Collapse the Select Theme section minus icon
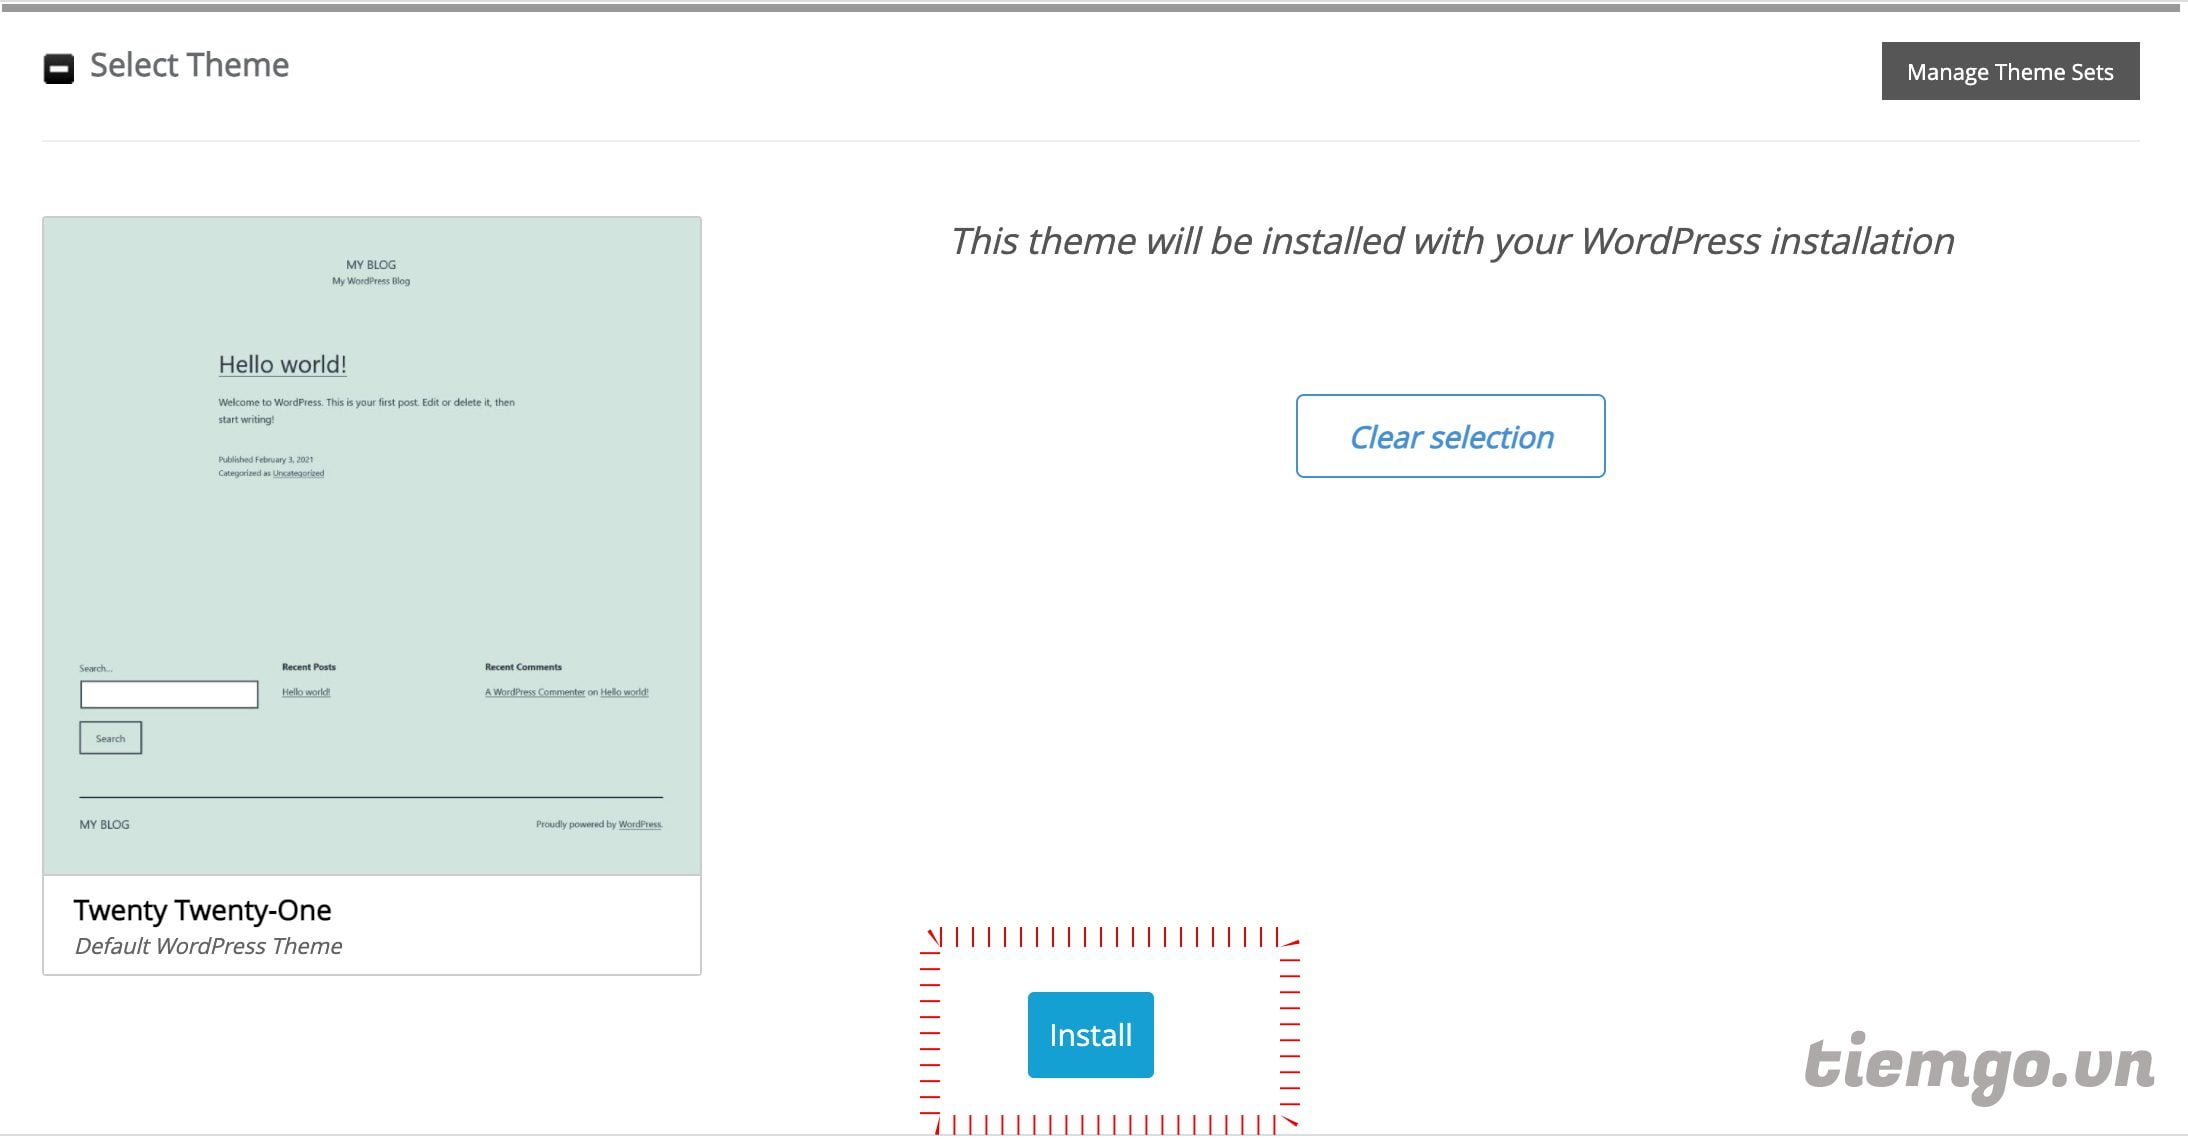 [x=59, y=69]
